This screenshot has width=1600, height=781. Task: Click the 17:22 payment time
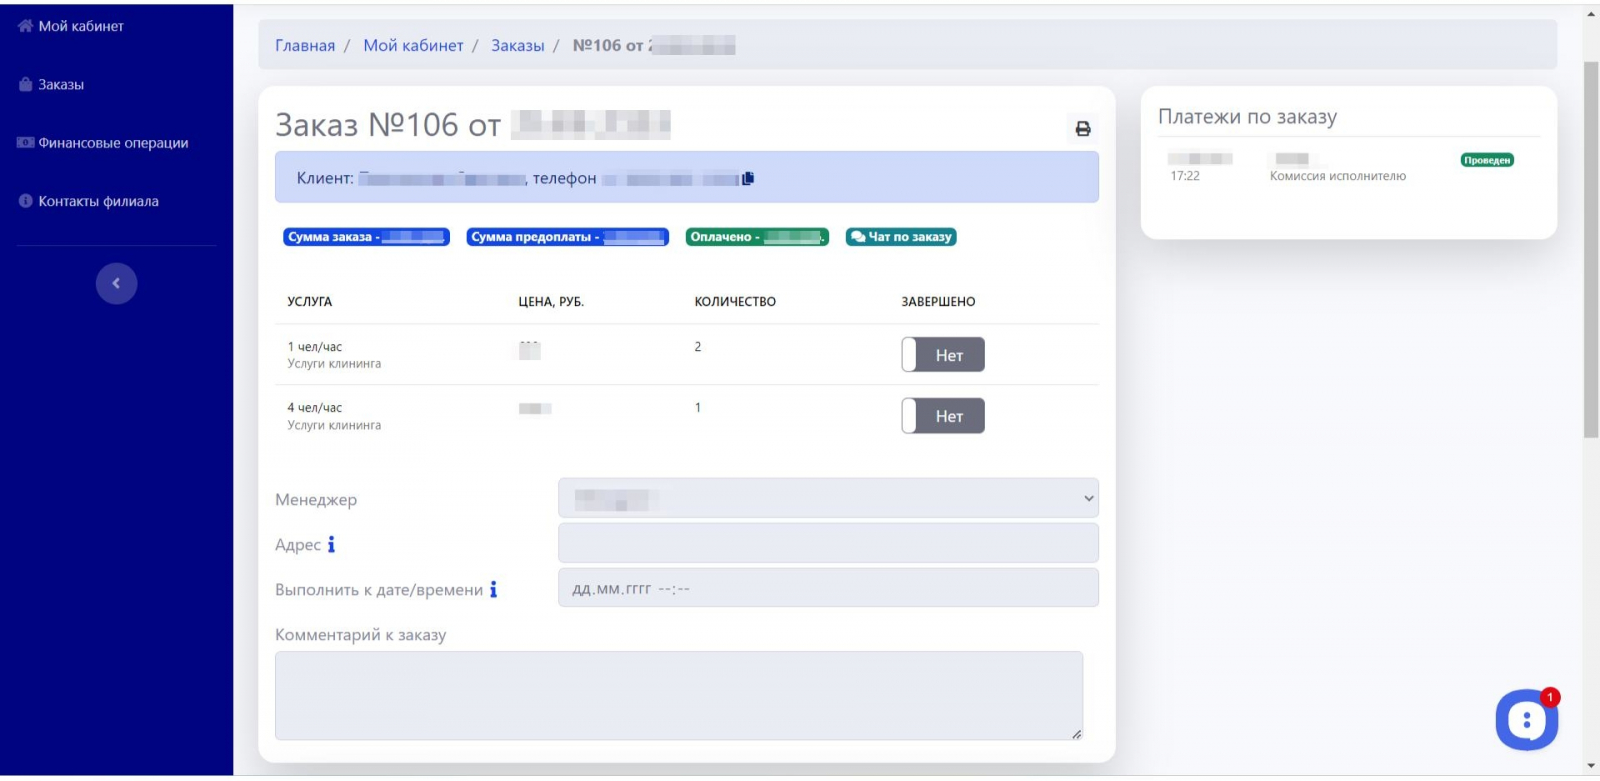1185,176
